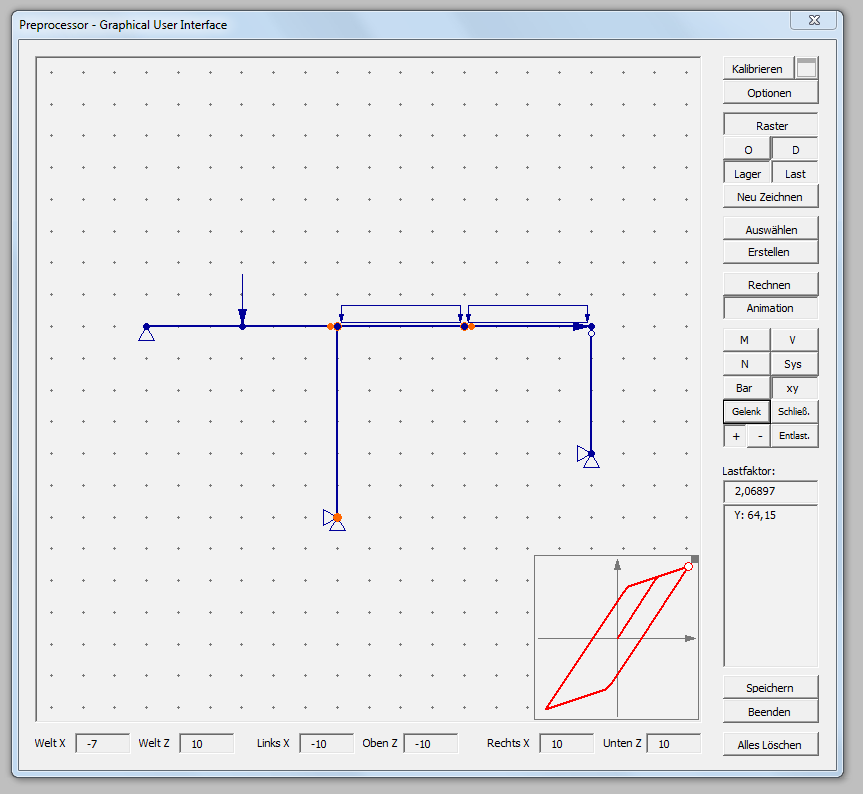Activate the Lager support tool
Image resolution: width=863 pixels, height=794 pixels.
pyautogui.click(x=747, y=174)
